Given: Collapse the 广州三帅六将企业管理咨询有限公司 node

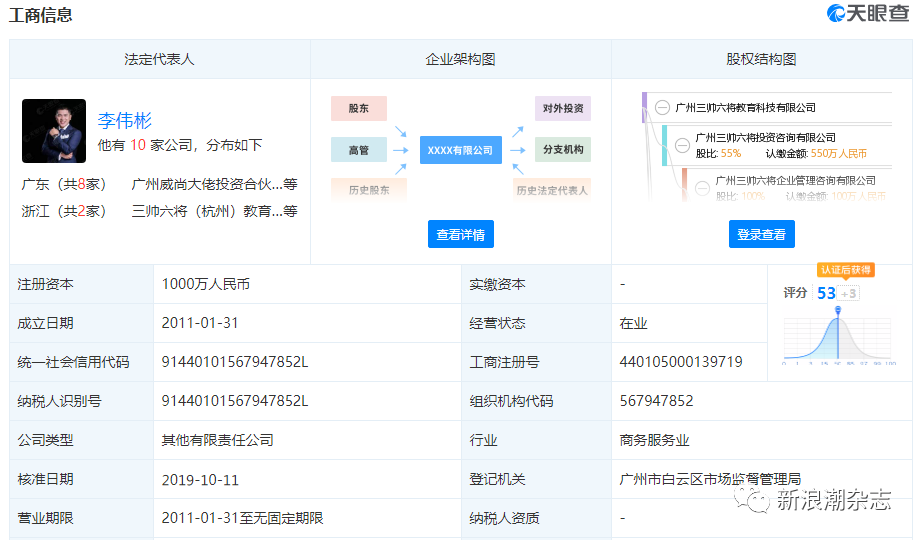Looking at the screenshot, I should tap(702, 188).
